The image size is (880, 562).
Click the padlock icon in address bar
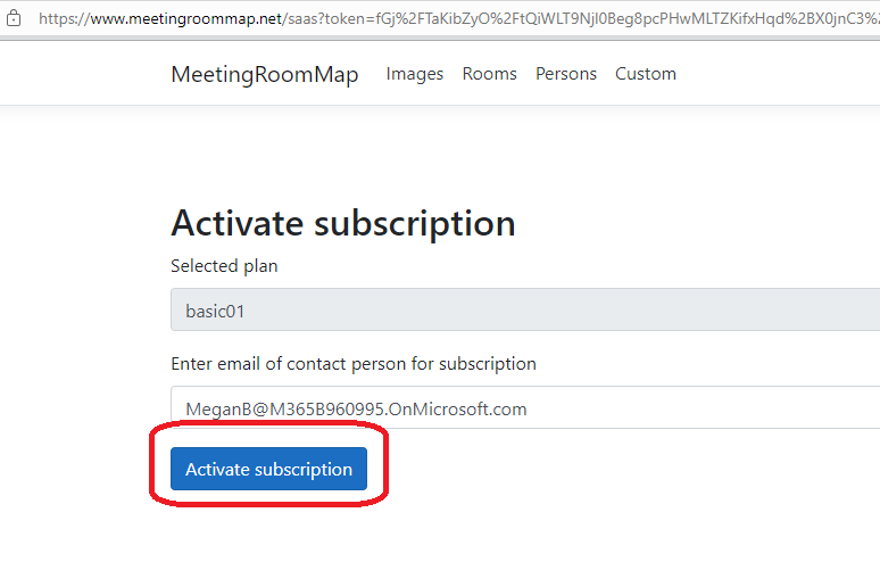tap(14, 19)
